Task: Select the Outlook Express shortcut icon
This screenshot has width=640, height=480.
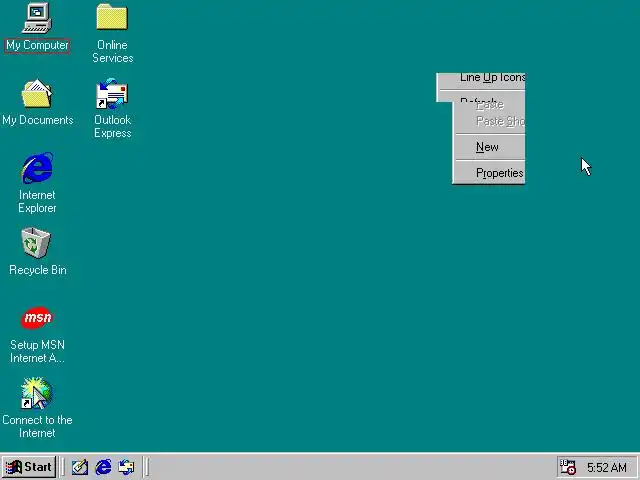Action: coord(112,94)
